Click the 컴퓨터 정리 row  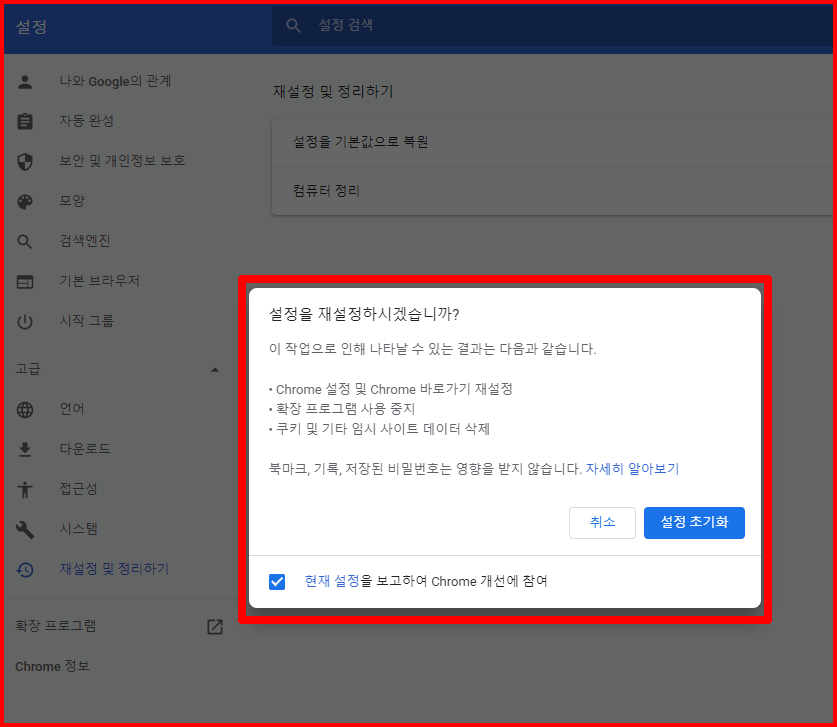(x=552, y=192)
